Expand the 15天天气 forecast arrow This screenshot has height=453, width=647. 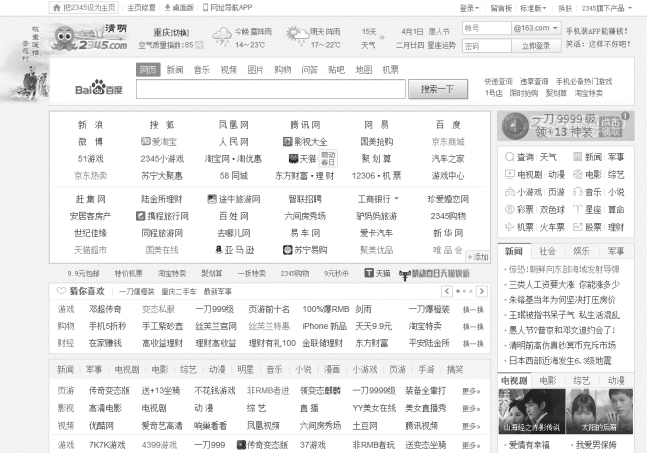click(382, 37)
